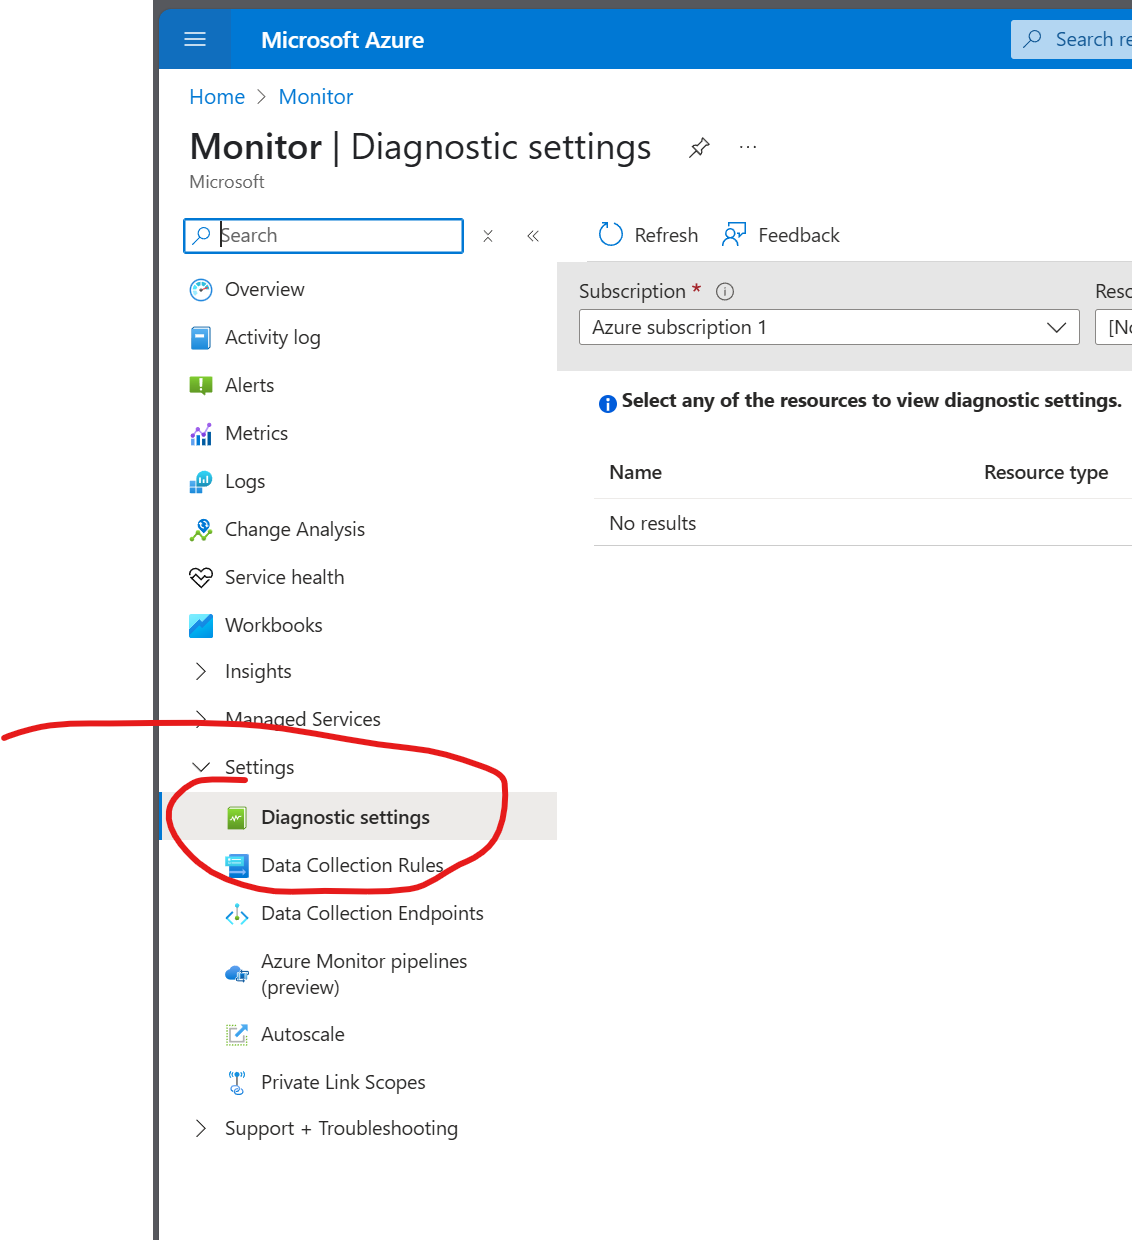Expand Support + Troubleshooting section

[201, 1128]
